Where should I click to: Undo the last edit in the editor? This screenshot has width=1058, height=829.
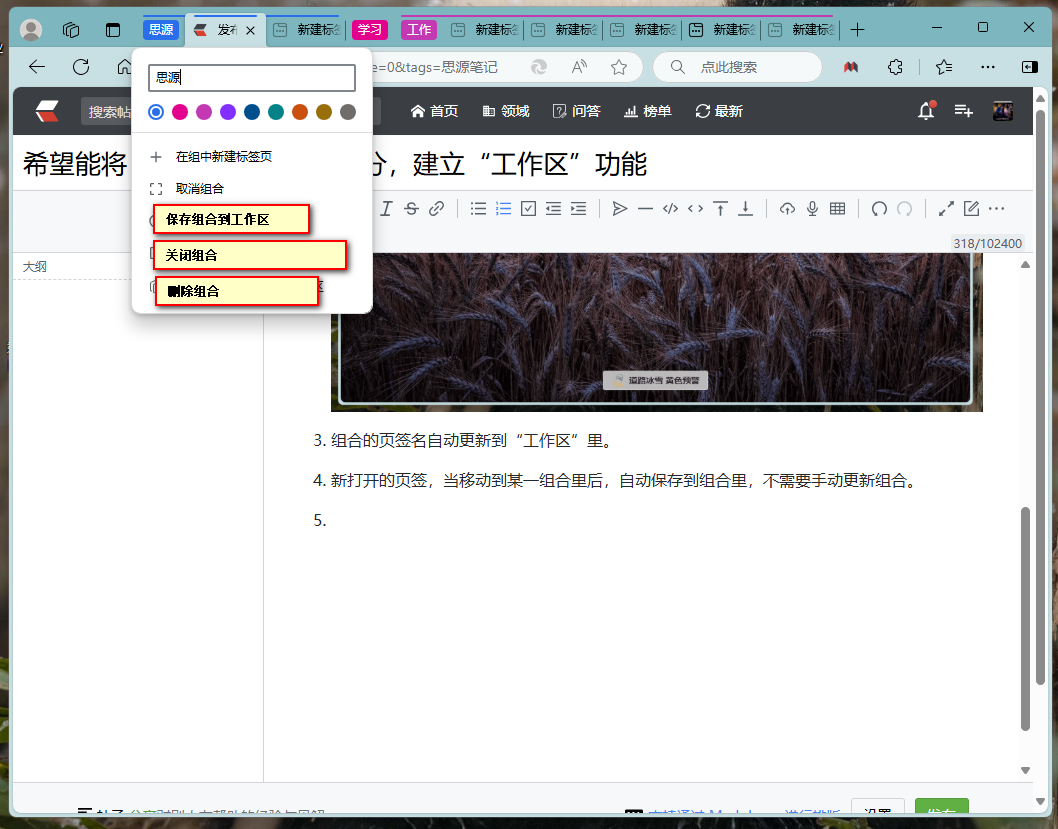[879, 208]
